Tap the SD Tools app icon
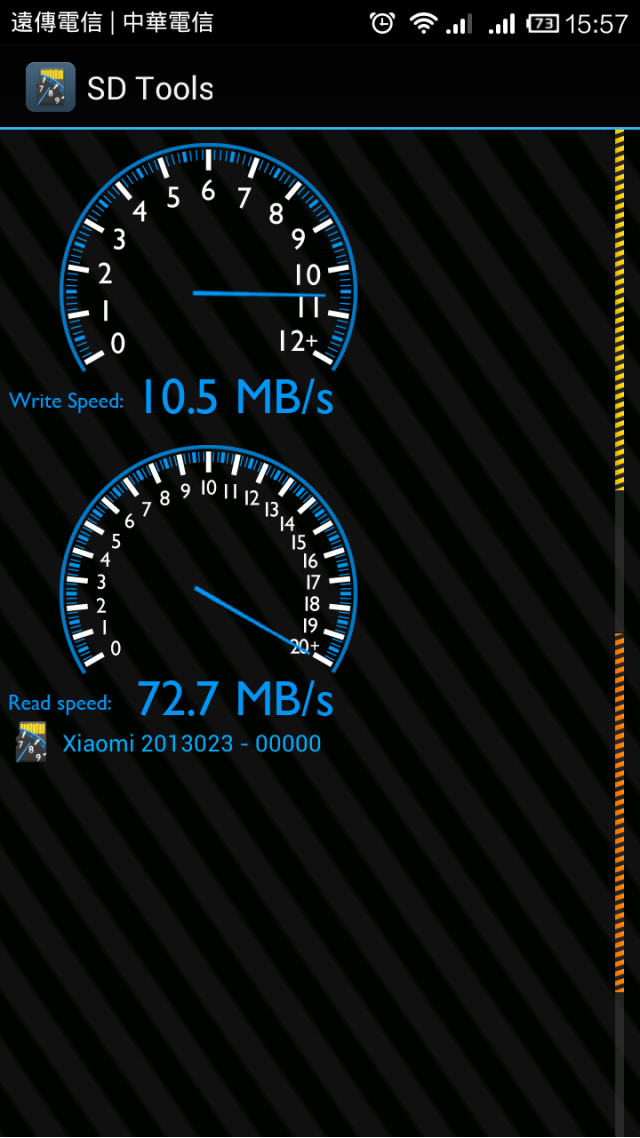640x1138 pixels. [x=51, y=87]
